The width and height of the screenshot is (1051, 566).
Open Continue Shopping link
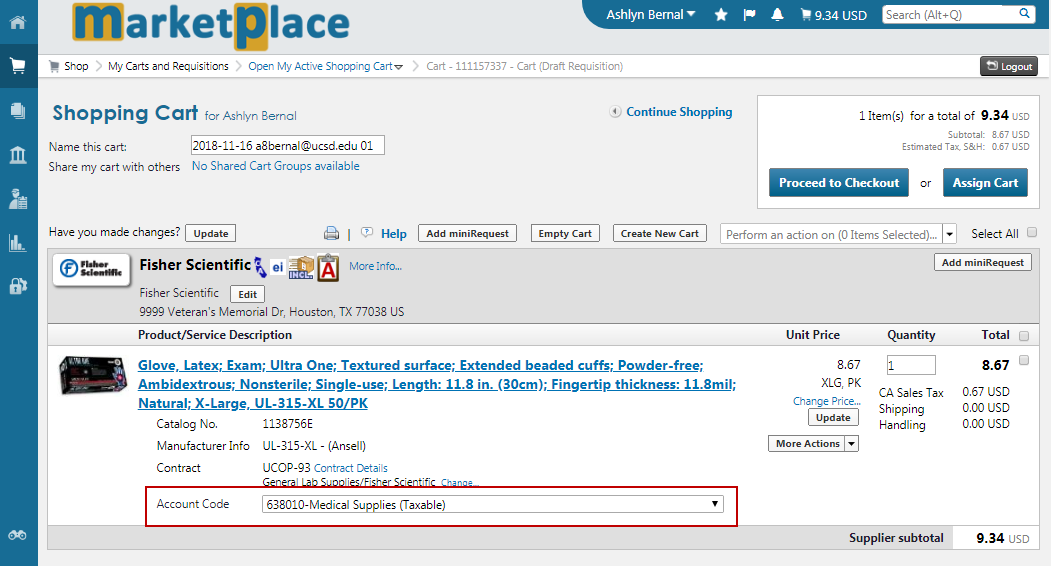click(x=679, y=112)
